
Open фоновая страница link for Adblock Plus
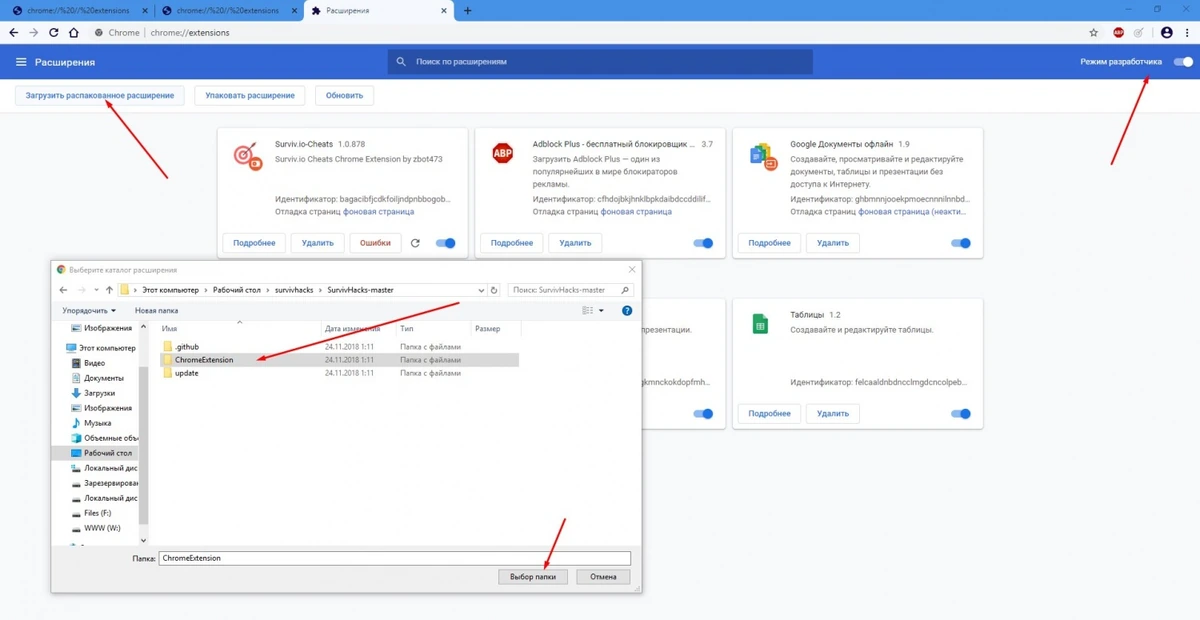pos(636,212)
